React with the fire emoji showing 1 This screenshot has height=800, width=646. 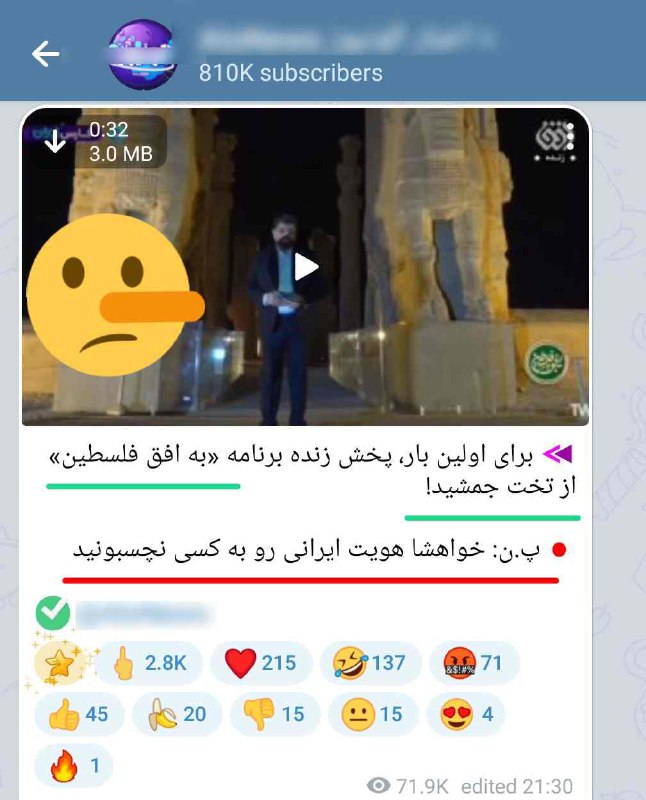coord(74,766)
